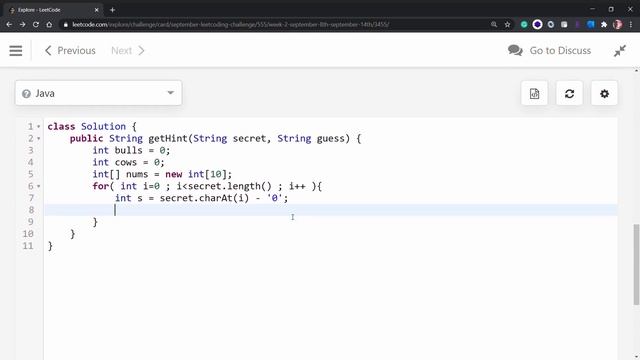The width and height of the screenshot is (640, 360).
Task: Place cursor in 'int s = secret.charAt(i)' line
Action: point(201,198)
